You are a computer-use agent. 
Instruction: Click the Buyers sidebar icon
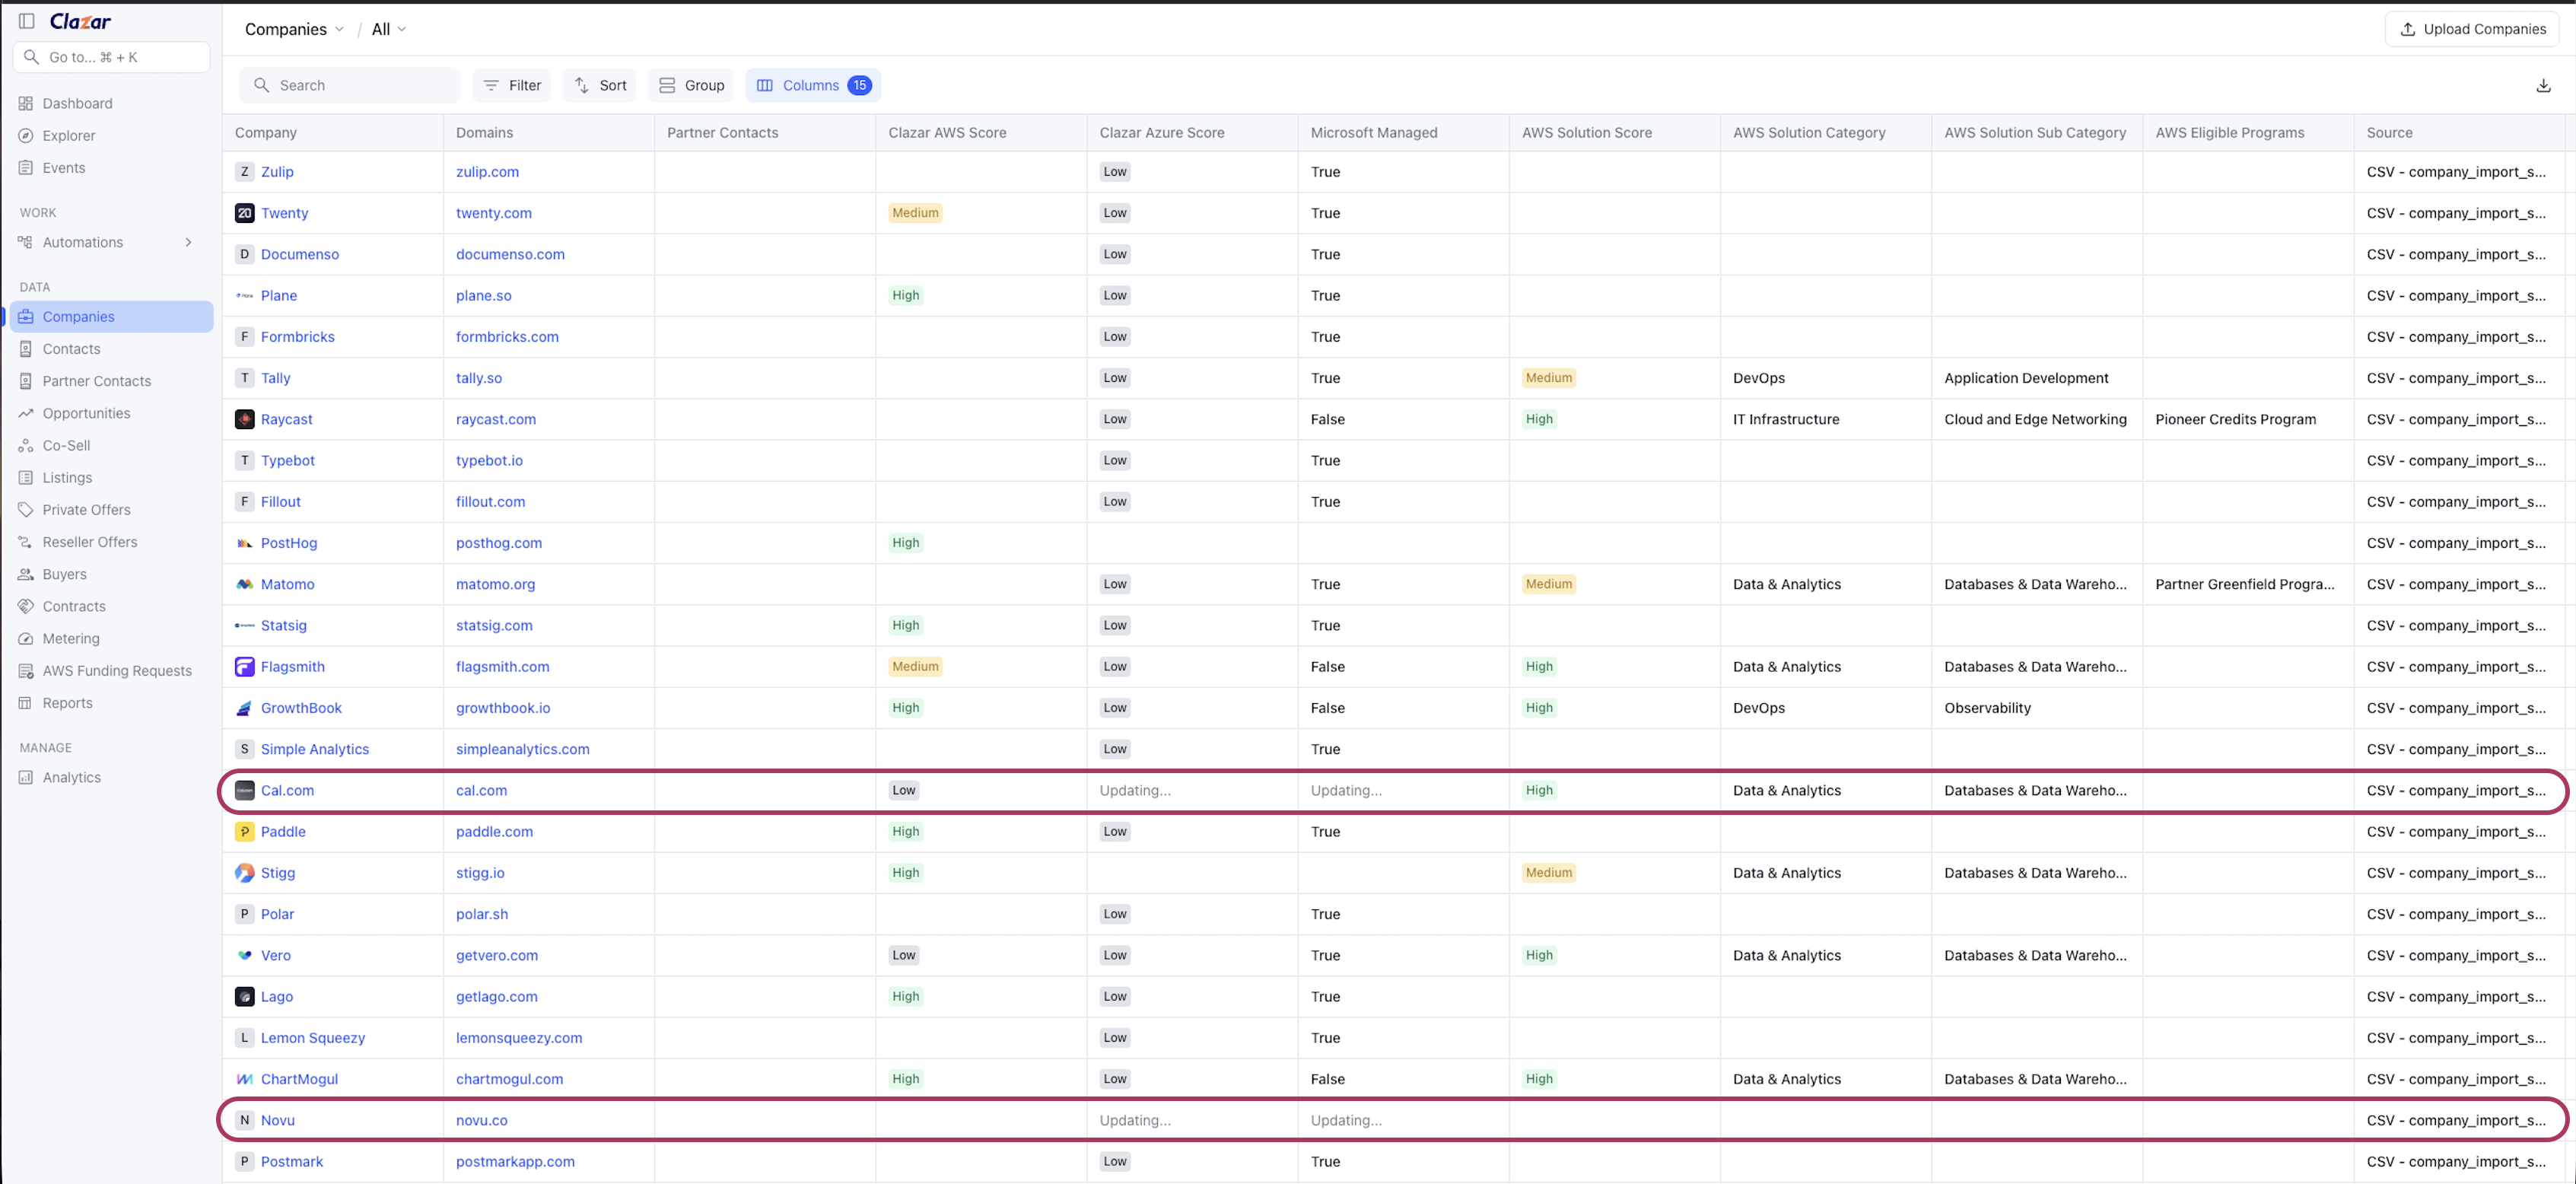coord(26,574)
